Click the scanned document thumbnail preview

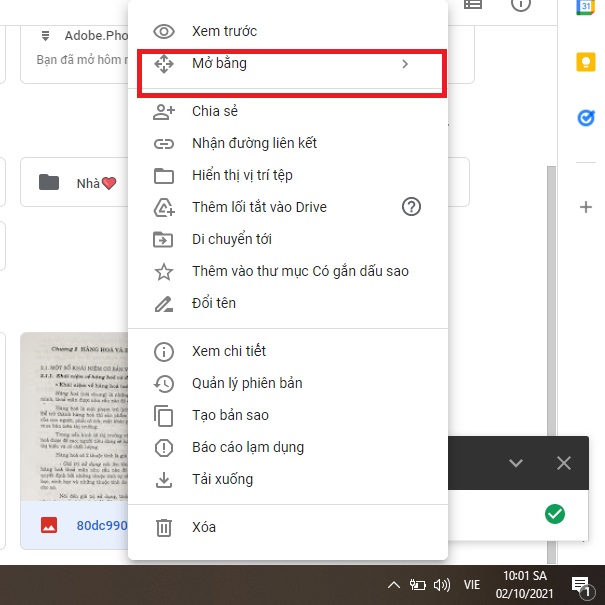point(74,416)
